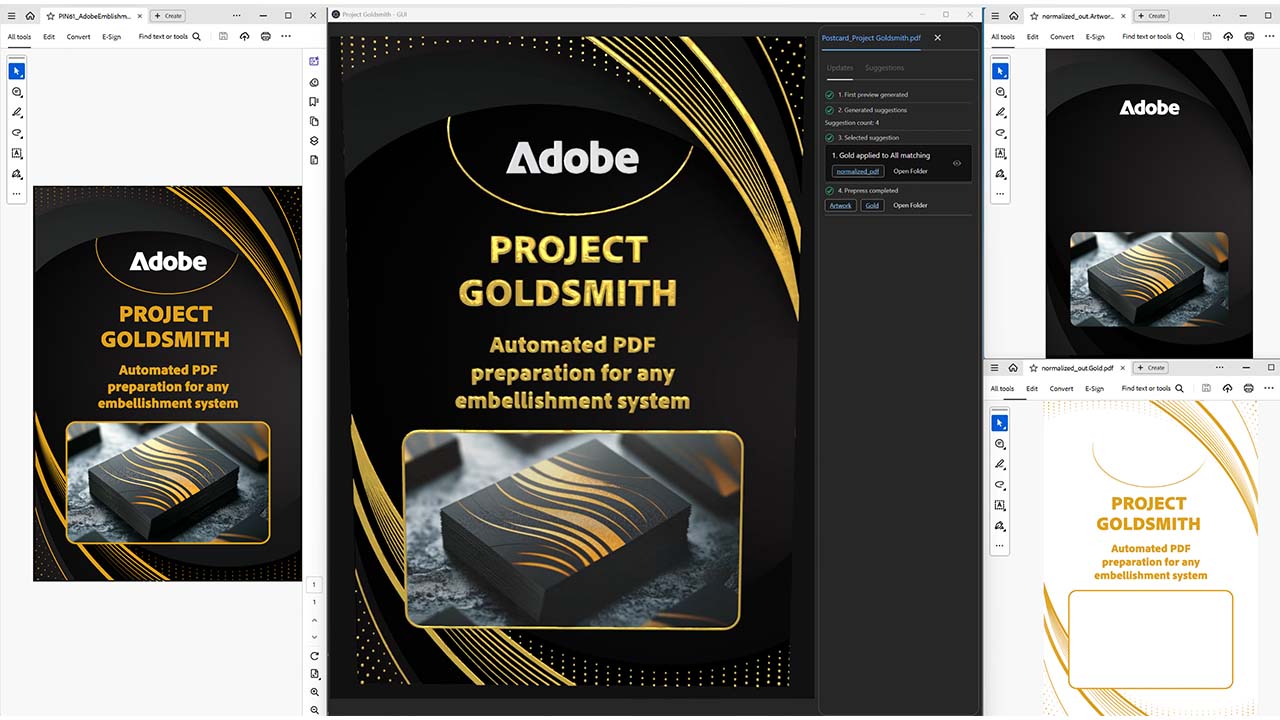Screen dimensions: 1280x720
Task: Select the Selection arrow tool in Acrobat's tool rail
Action: click(x=16, y=71)
